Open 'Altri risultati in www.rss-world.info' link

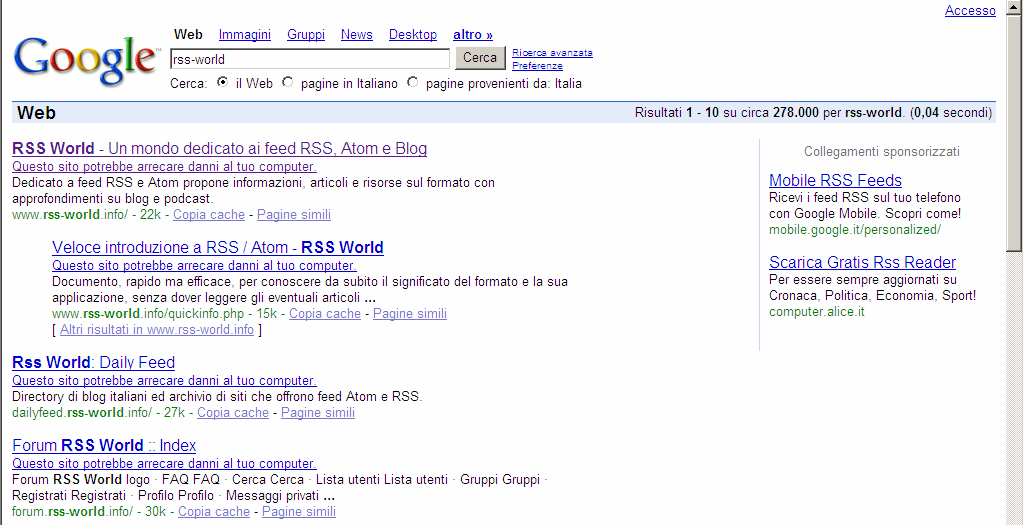(x=157, y=330)
